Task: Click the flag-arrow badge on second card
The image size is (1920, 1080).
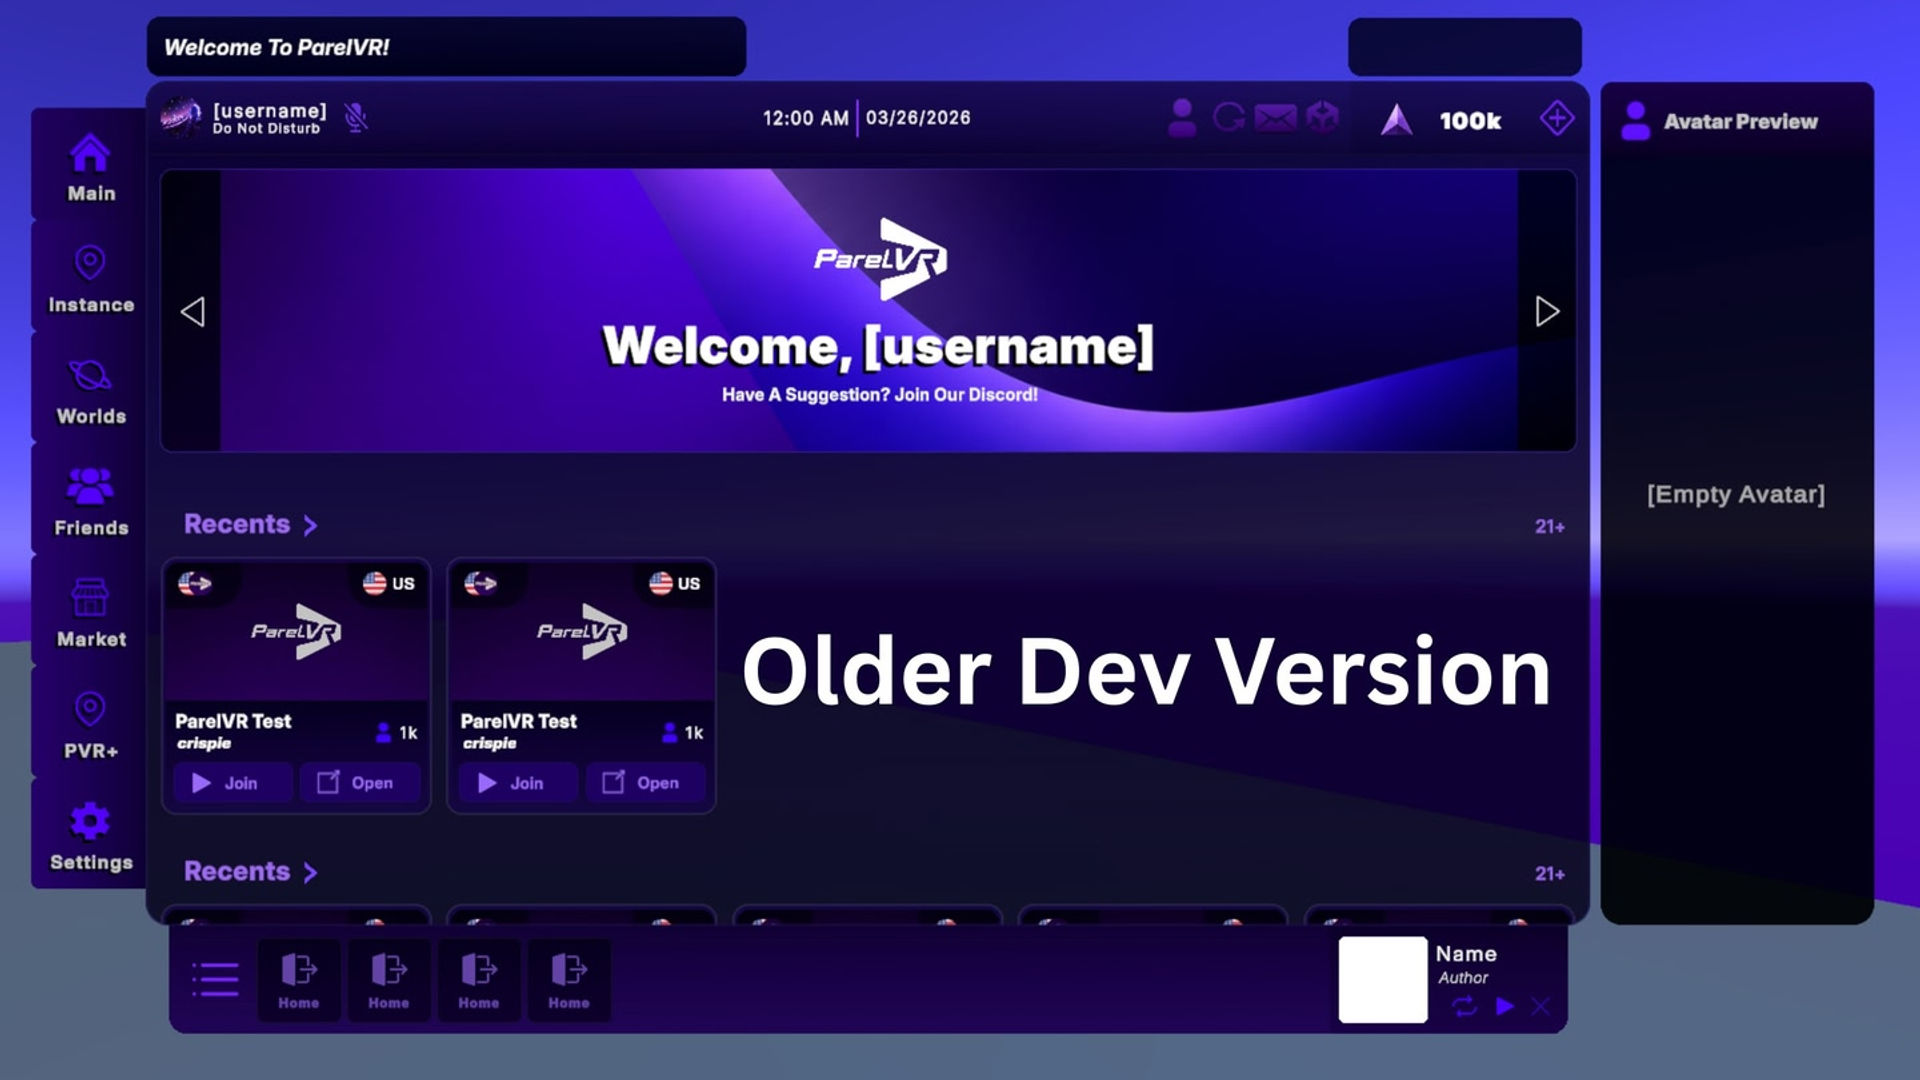Action: pos(481,583)
